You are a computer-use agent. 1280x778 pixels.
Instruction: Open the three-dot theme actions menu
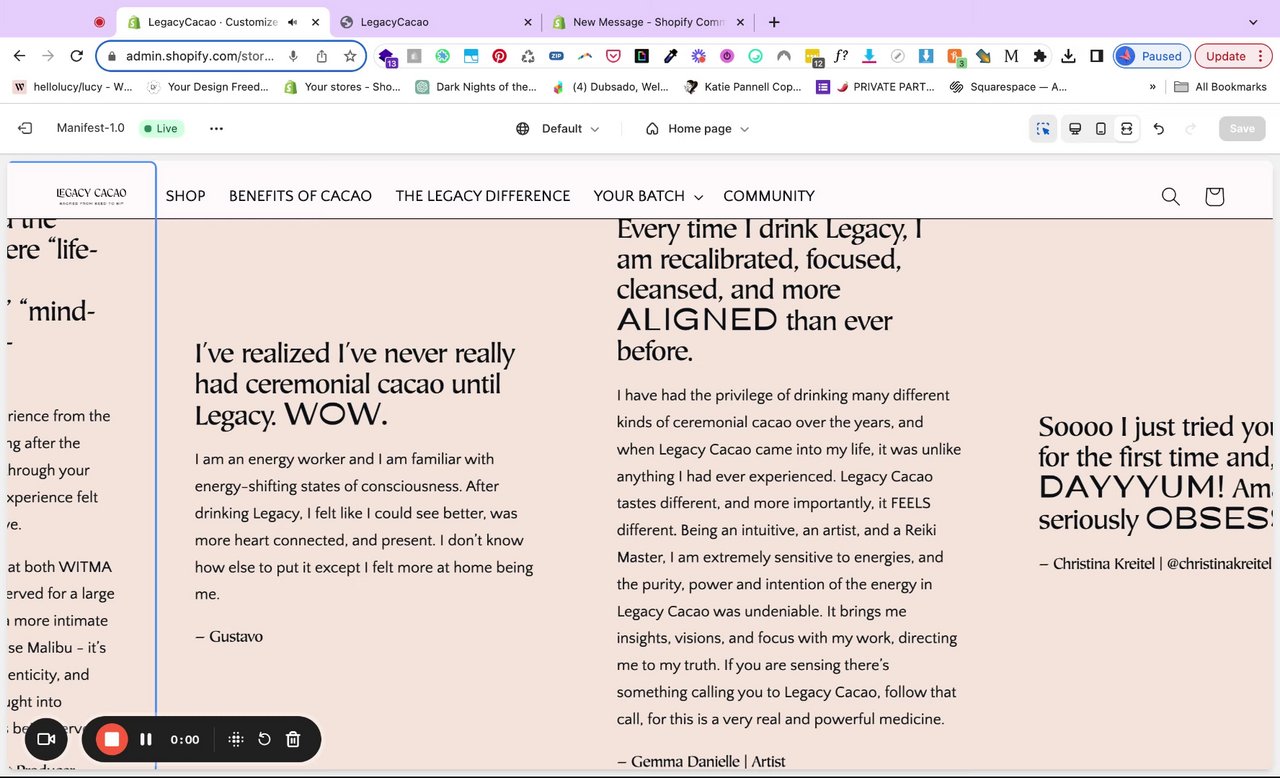(216, 128)
